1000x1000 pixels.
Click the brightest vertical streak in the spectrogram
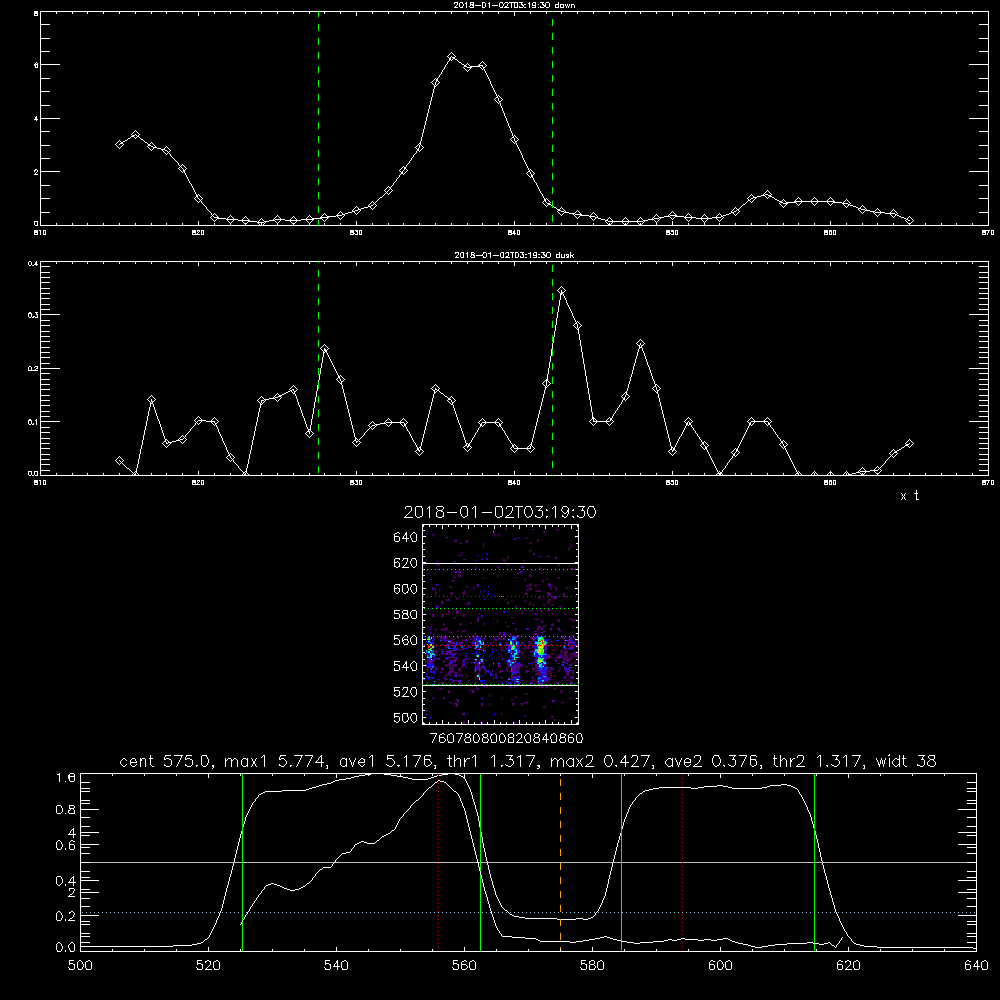click(541, 659)
